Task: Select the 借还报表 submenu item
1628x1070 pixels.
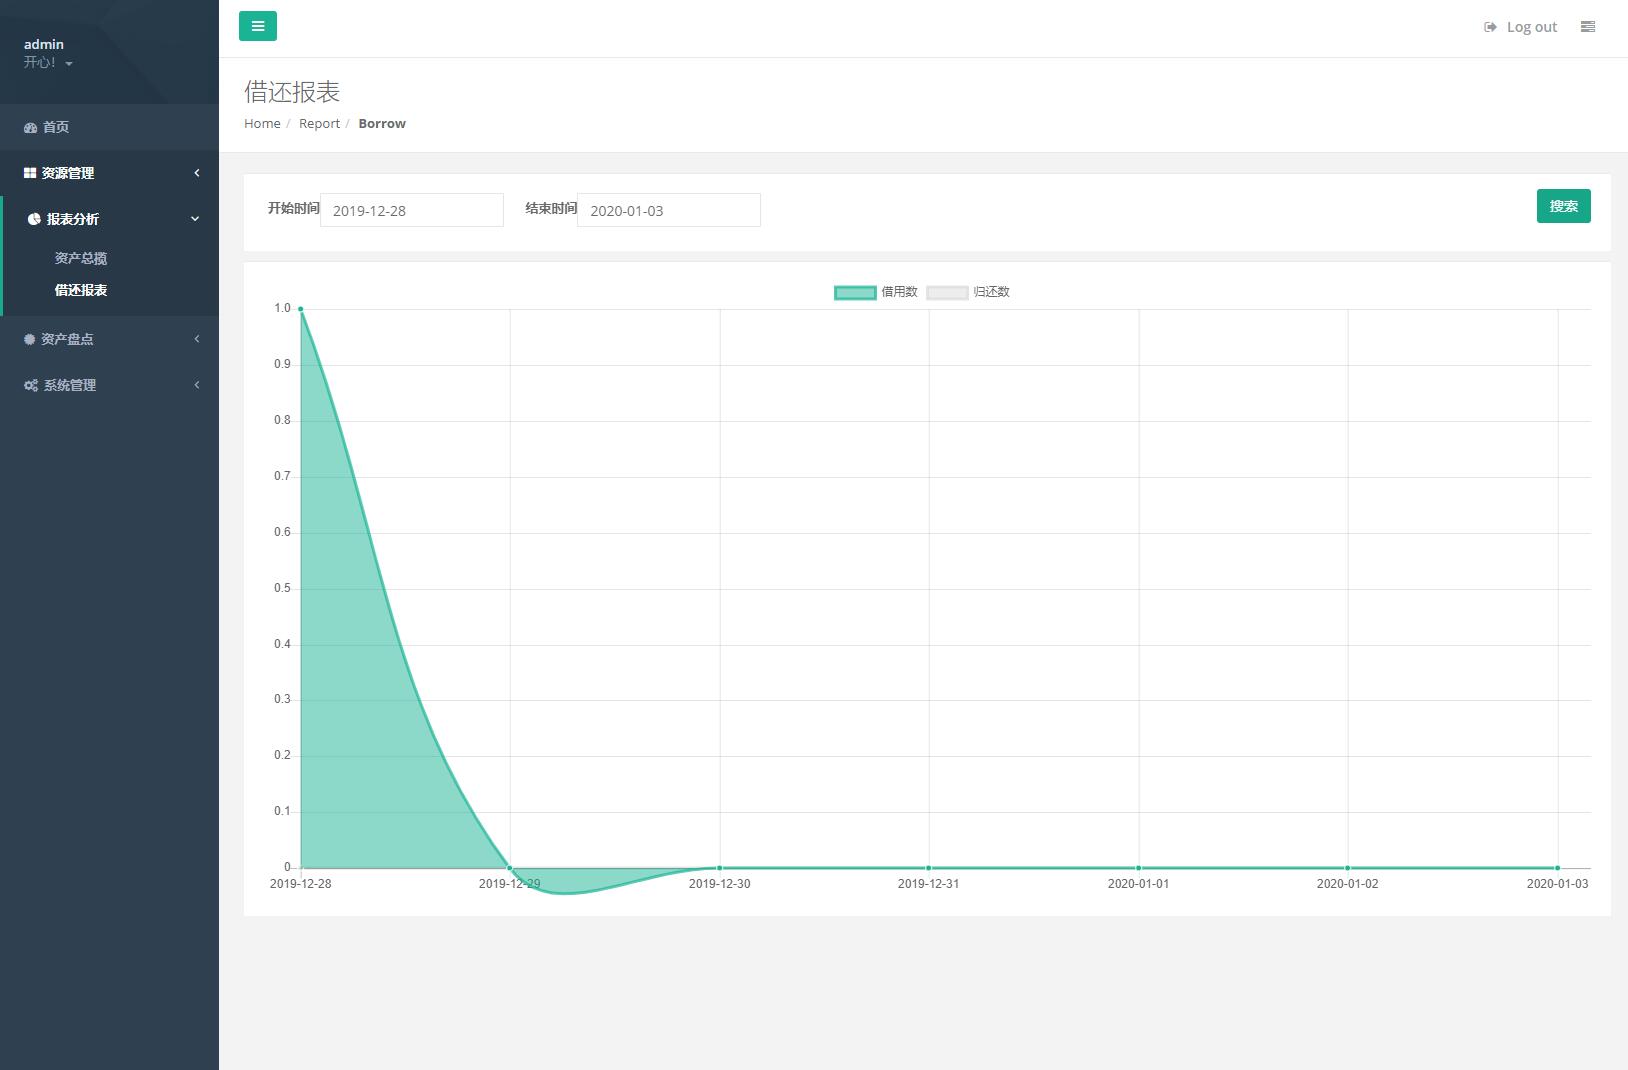Action: point(81,290)
